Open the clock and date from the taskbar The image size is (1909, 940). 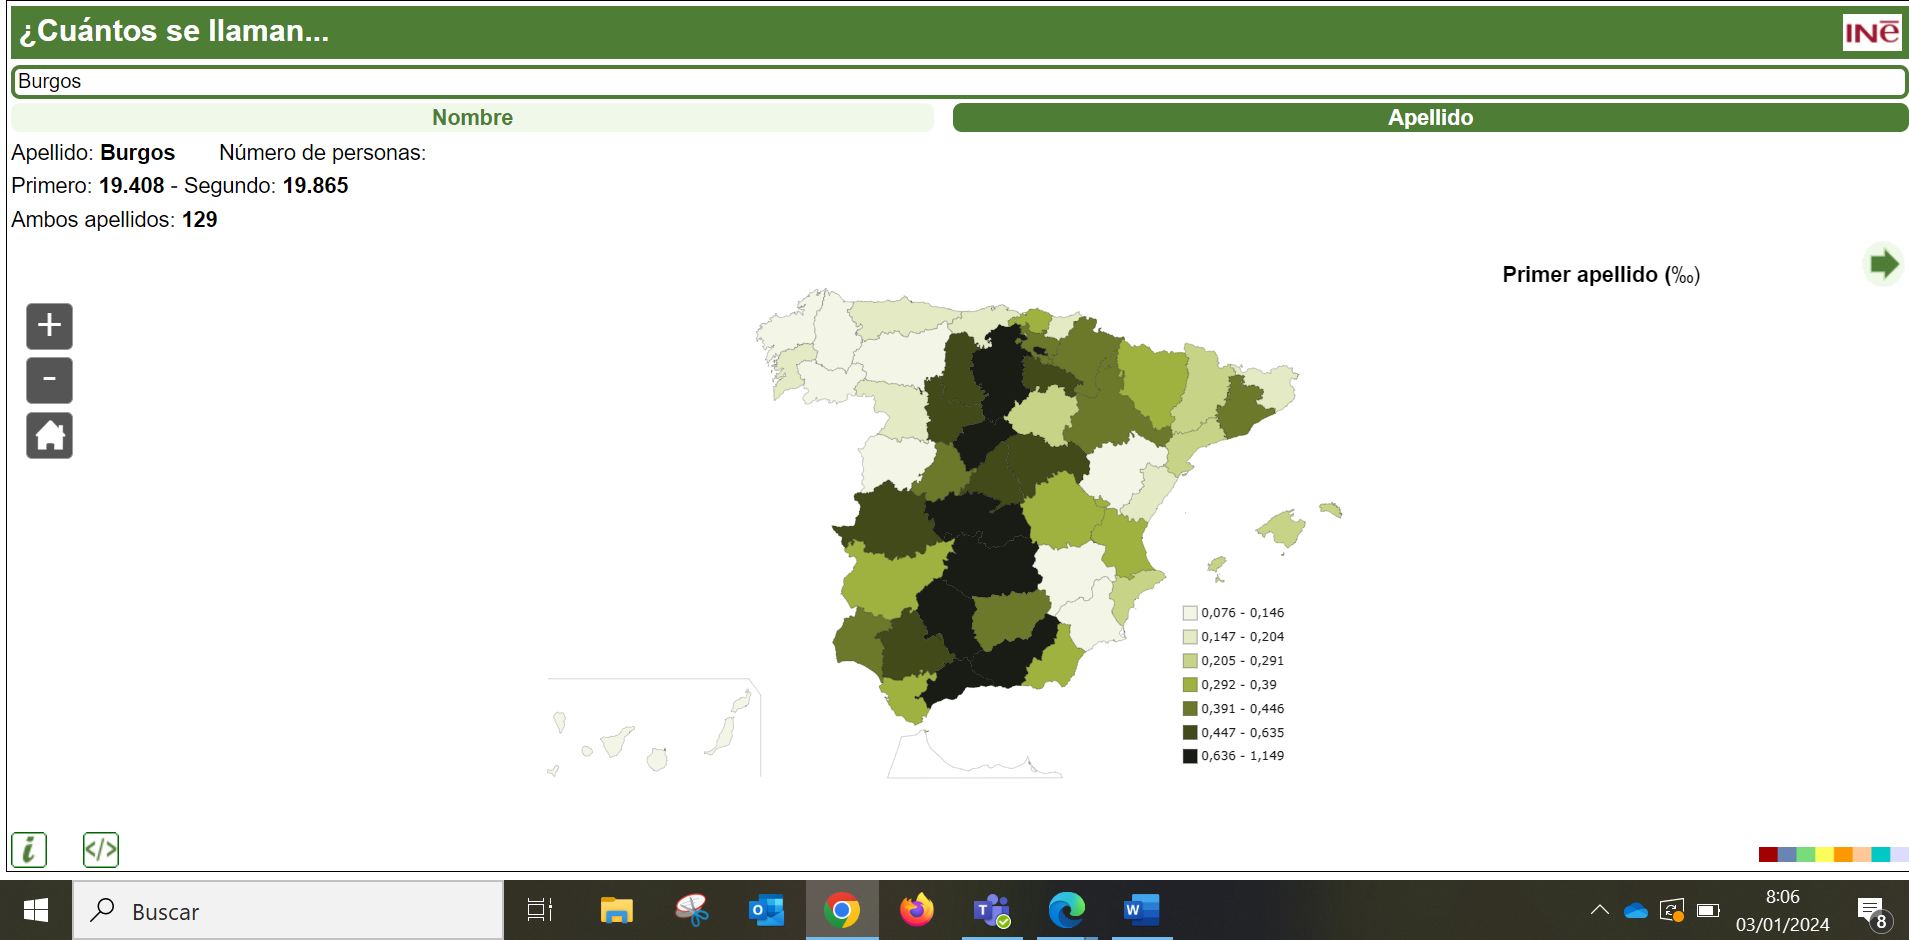1784,910
